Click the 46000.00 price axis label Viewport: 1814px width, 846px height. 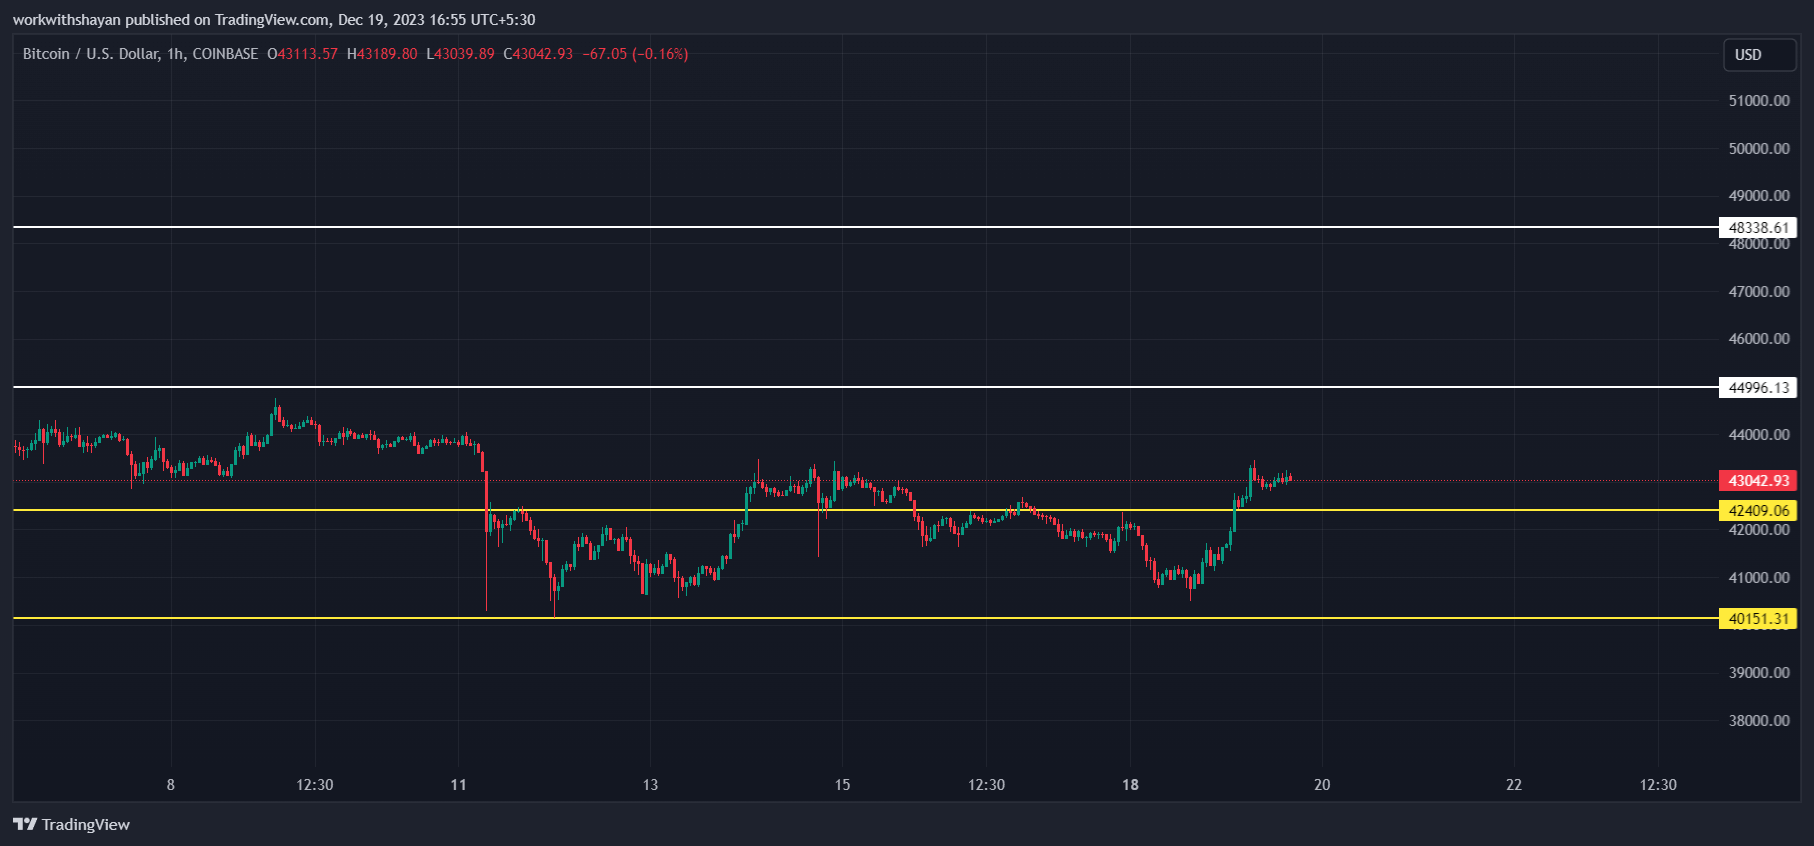point(1759,339)
